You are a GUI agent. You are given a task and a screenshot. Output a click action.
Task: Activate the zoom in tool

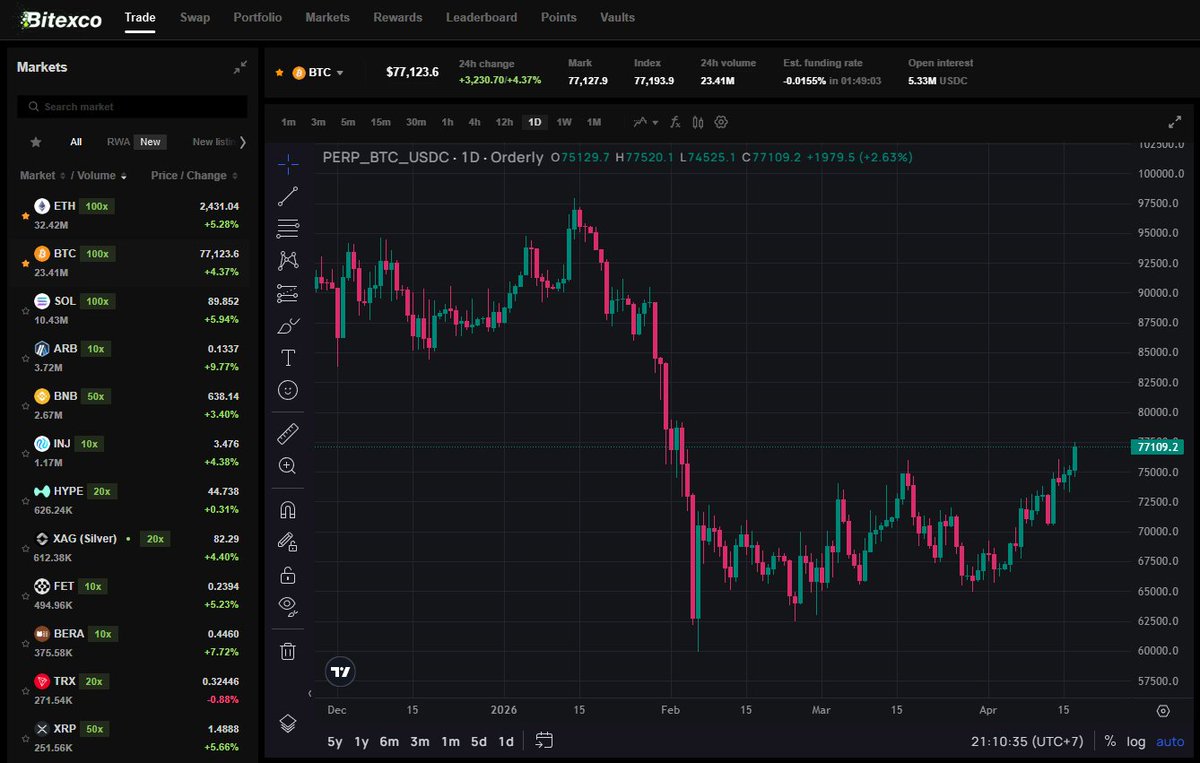click(288, 466)
